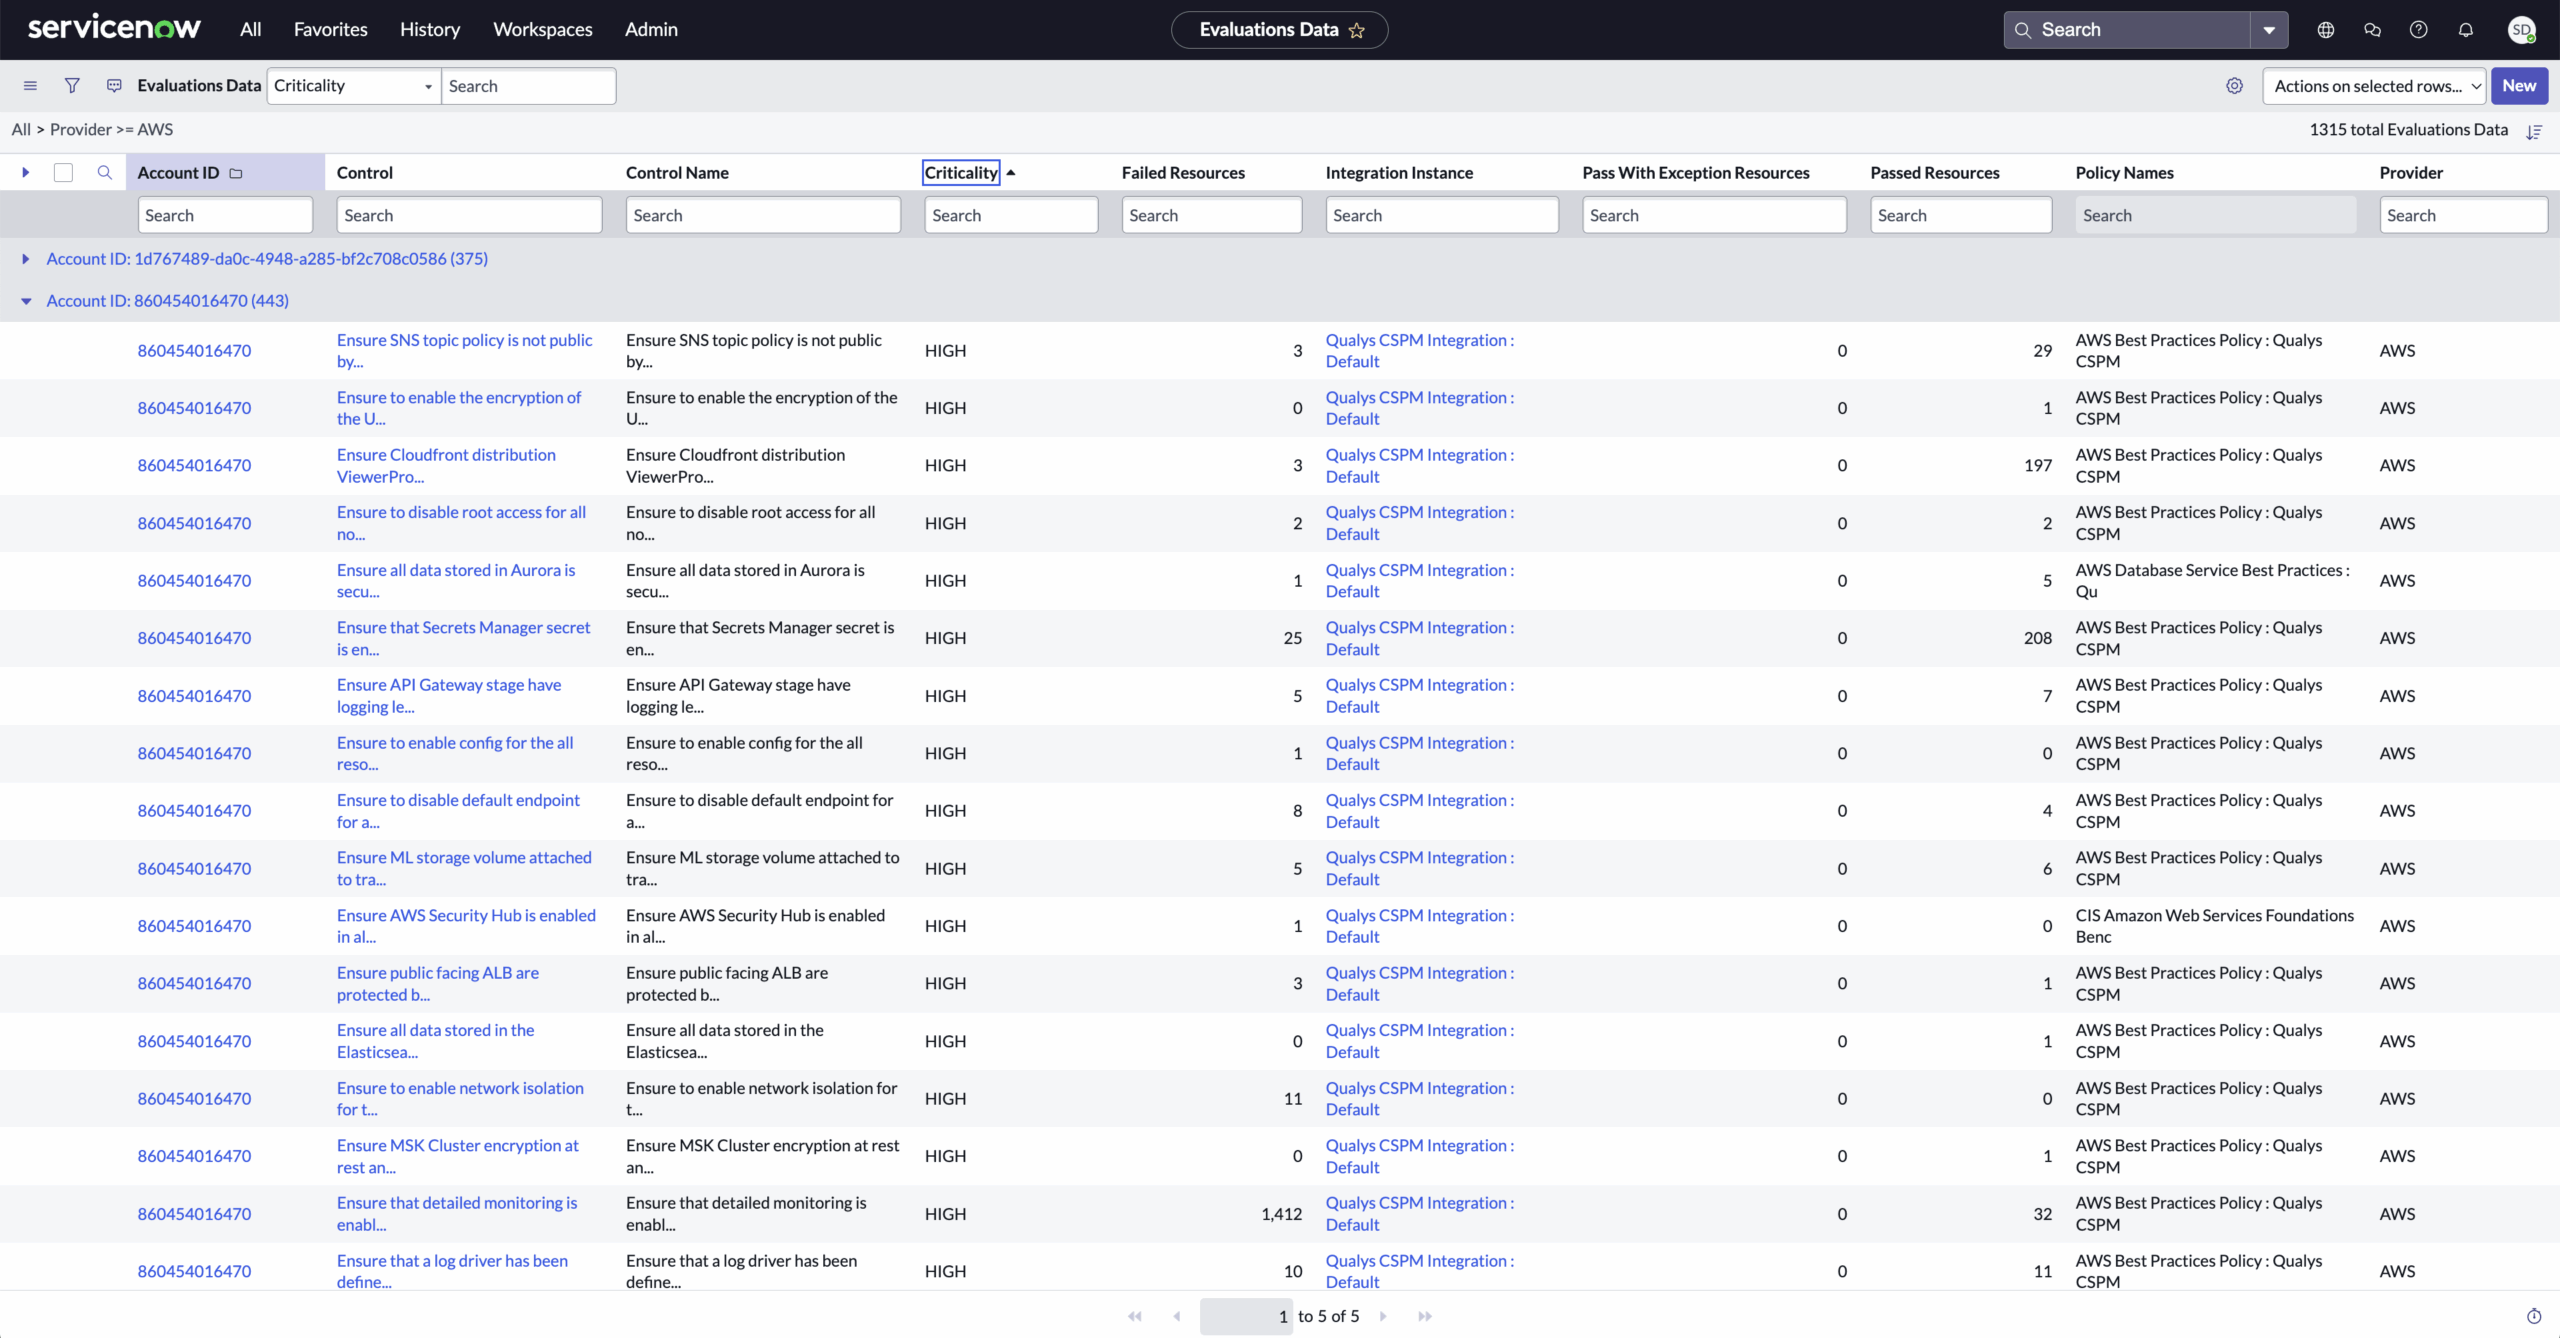The image size is (2560, 1338).
Task: Click the Control column search field
Action: point(469,215)
